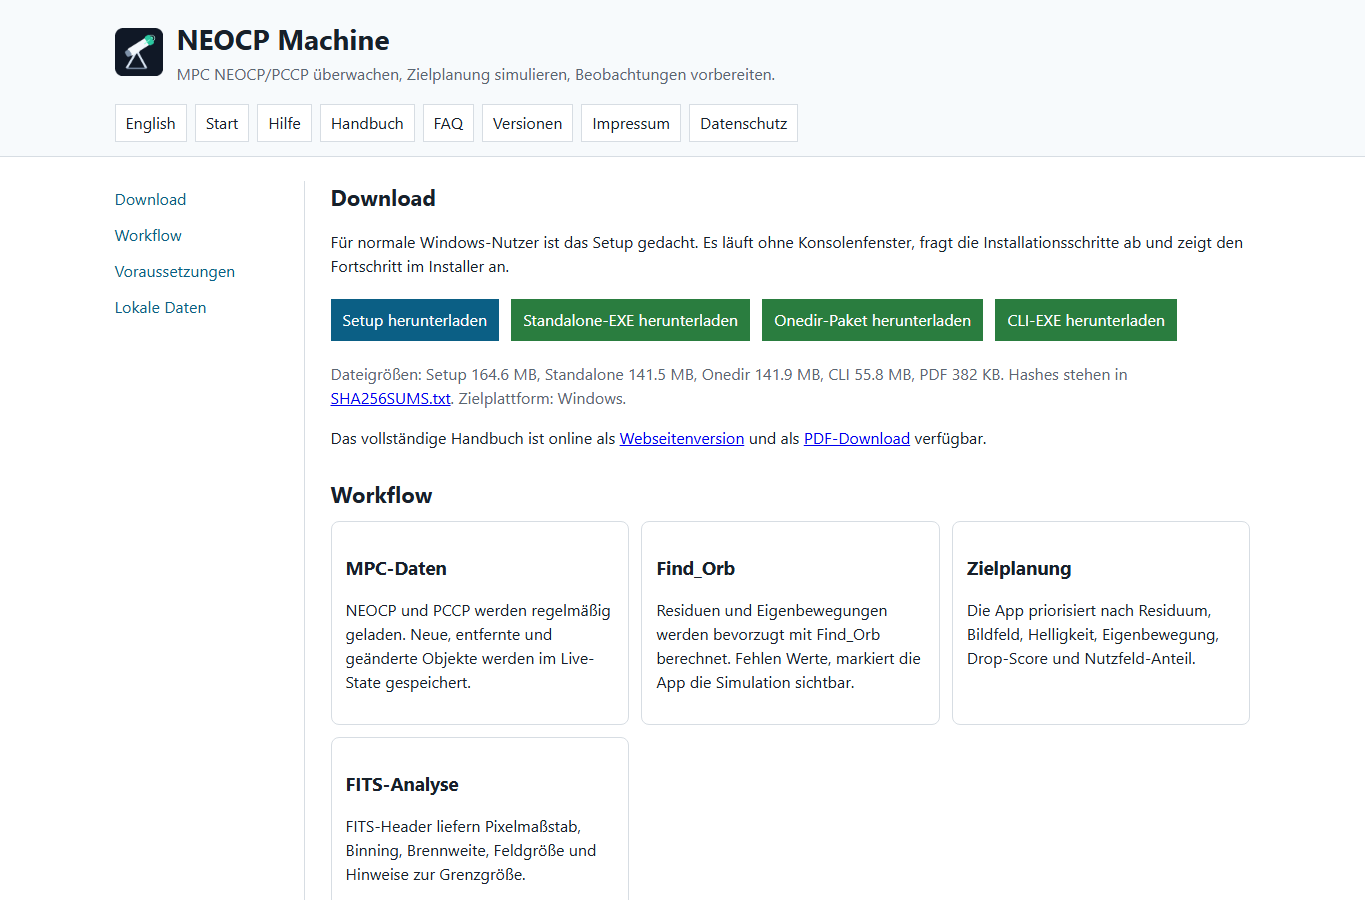The image size is (1365, 900).
Task: Click the text 'Die App priorisiert nach Residuum'
Action: tap(1089, 610)
